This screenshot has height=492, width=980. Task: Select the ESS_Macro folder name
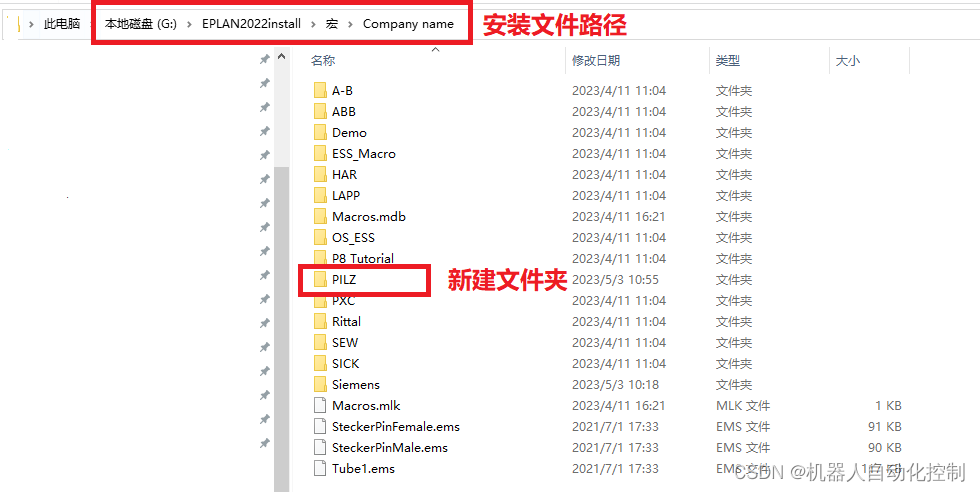coord(364,153)
